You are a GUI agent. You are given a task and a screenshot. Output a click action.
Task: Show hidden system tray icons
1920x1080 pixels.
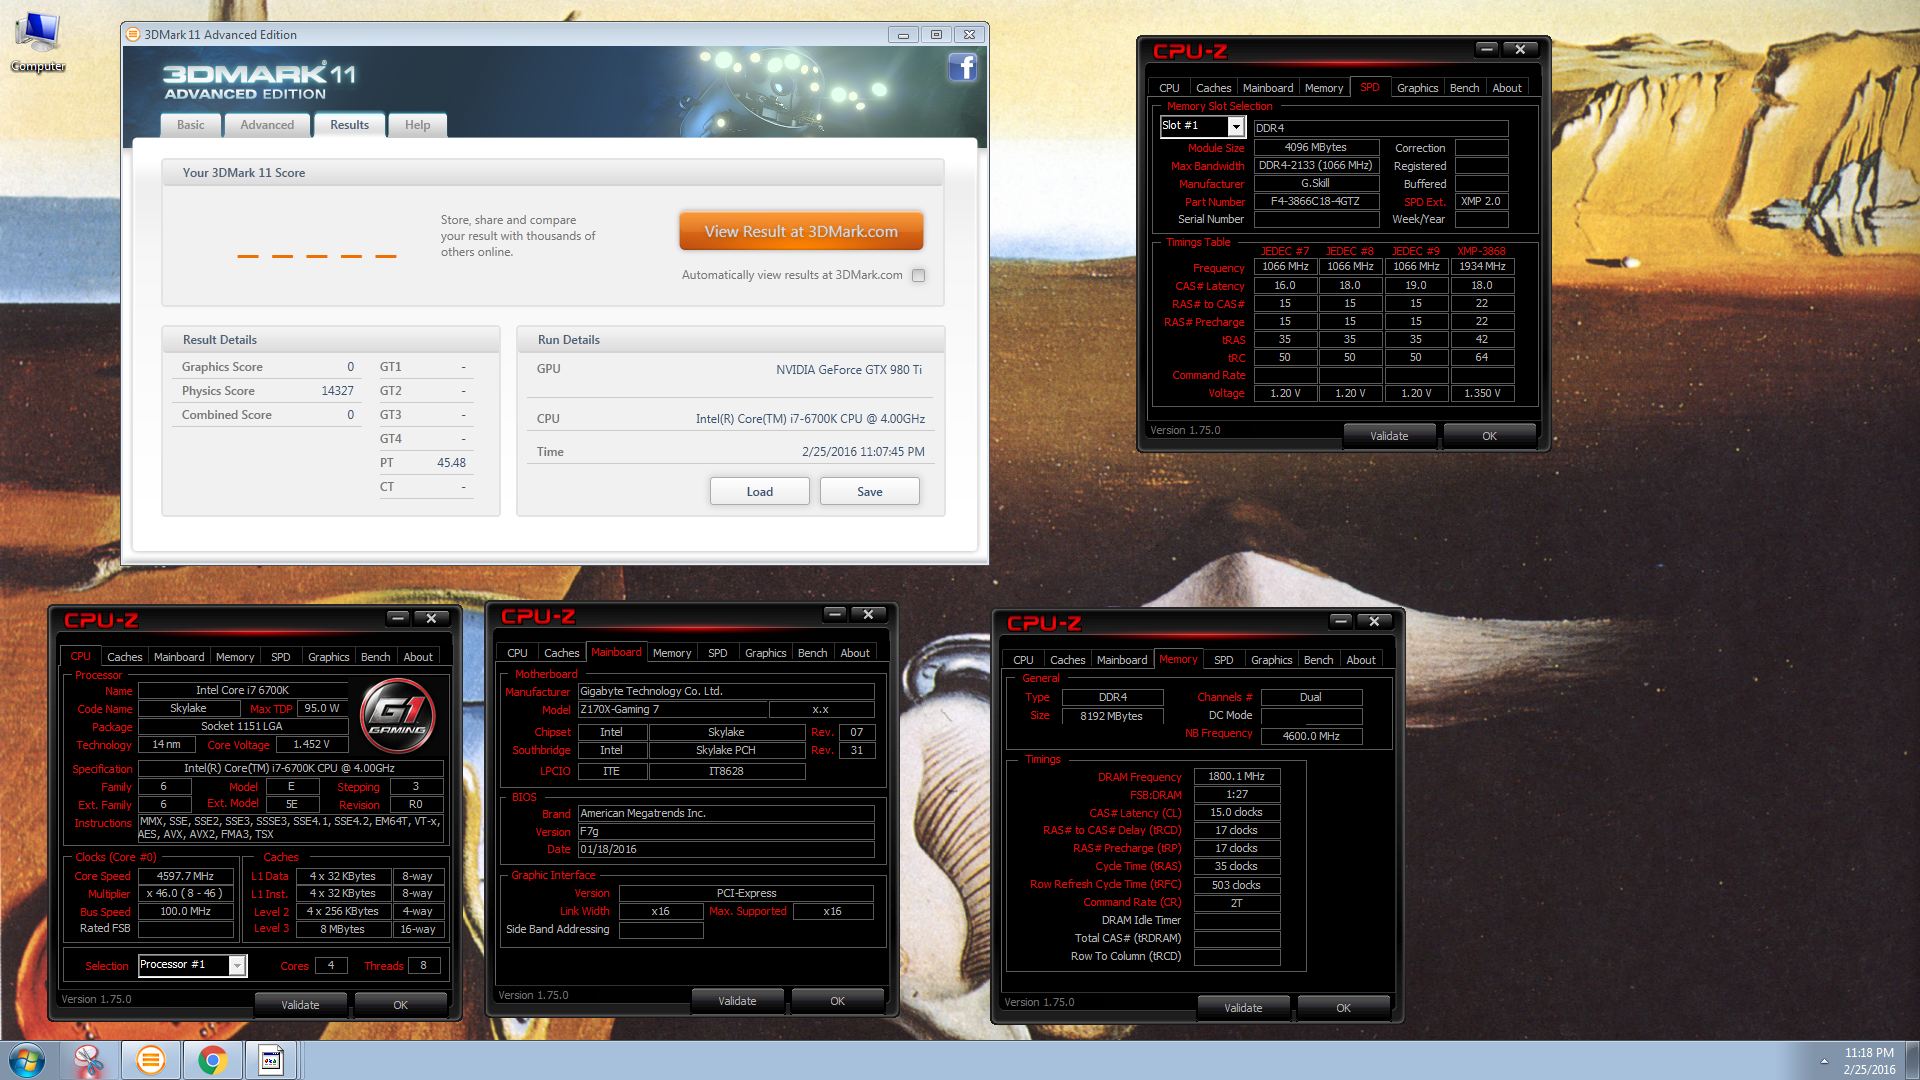pos(1823,1061)
